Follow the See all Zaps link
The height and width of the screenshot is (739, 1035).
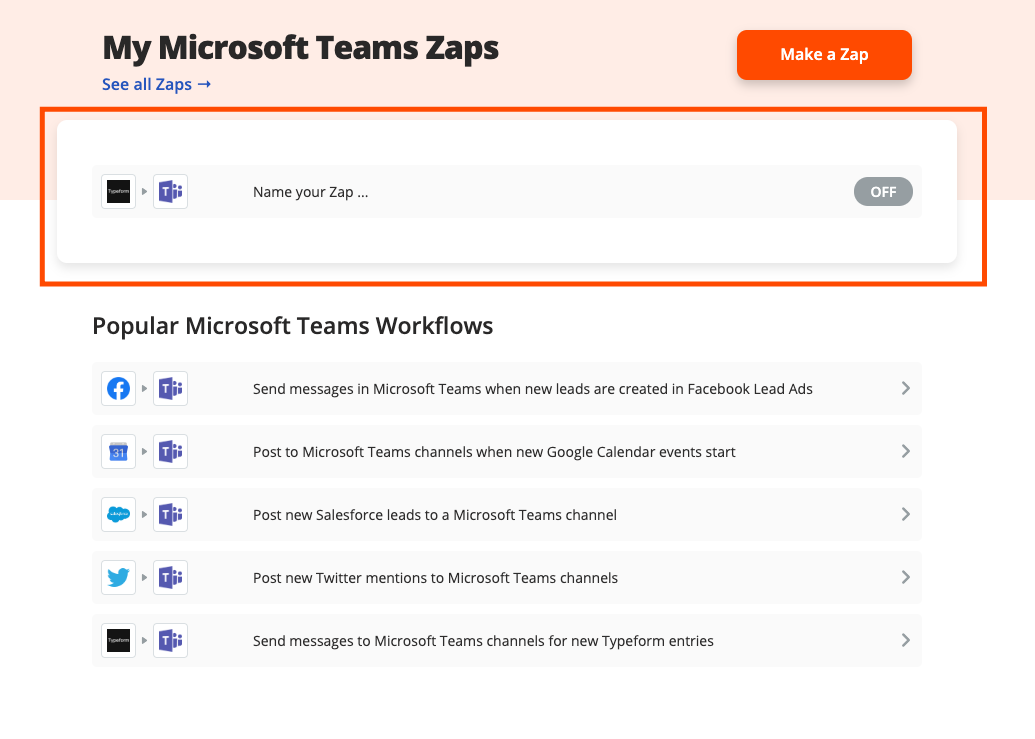tap(156, 84)
